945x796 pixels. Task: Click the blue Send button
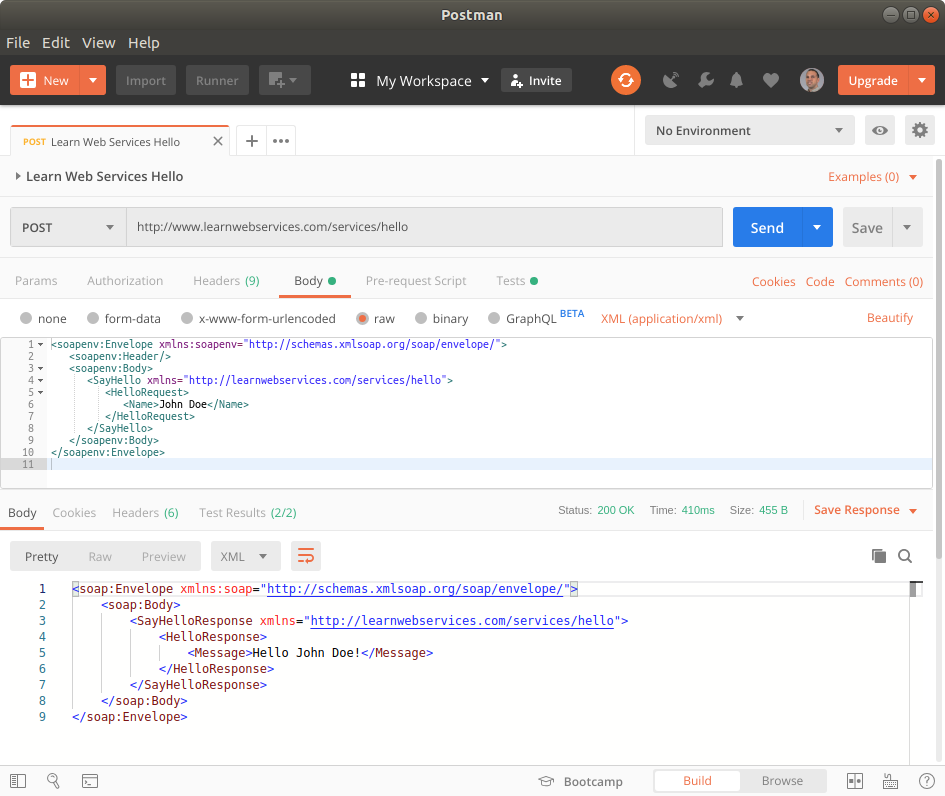tap(767, 227)
